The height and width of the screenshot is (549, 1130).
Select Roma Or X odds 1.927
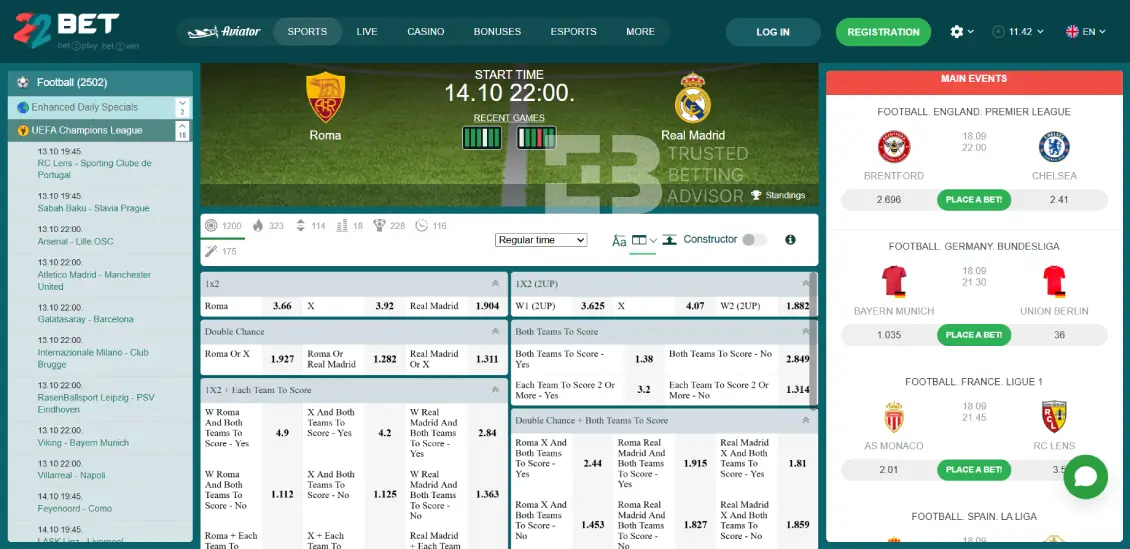[x=282, y=359]
